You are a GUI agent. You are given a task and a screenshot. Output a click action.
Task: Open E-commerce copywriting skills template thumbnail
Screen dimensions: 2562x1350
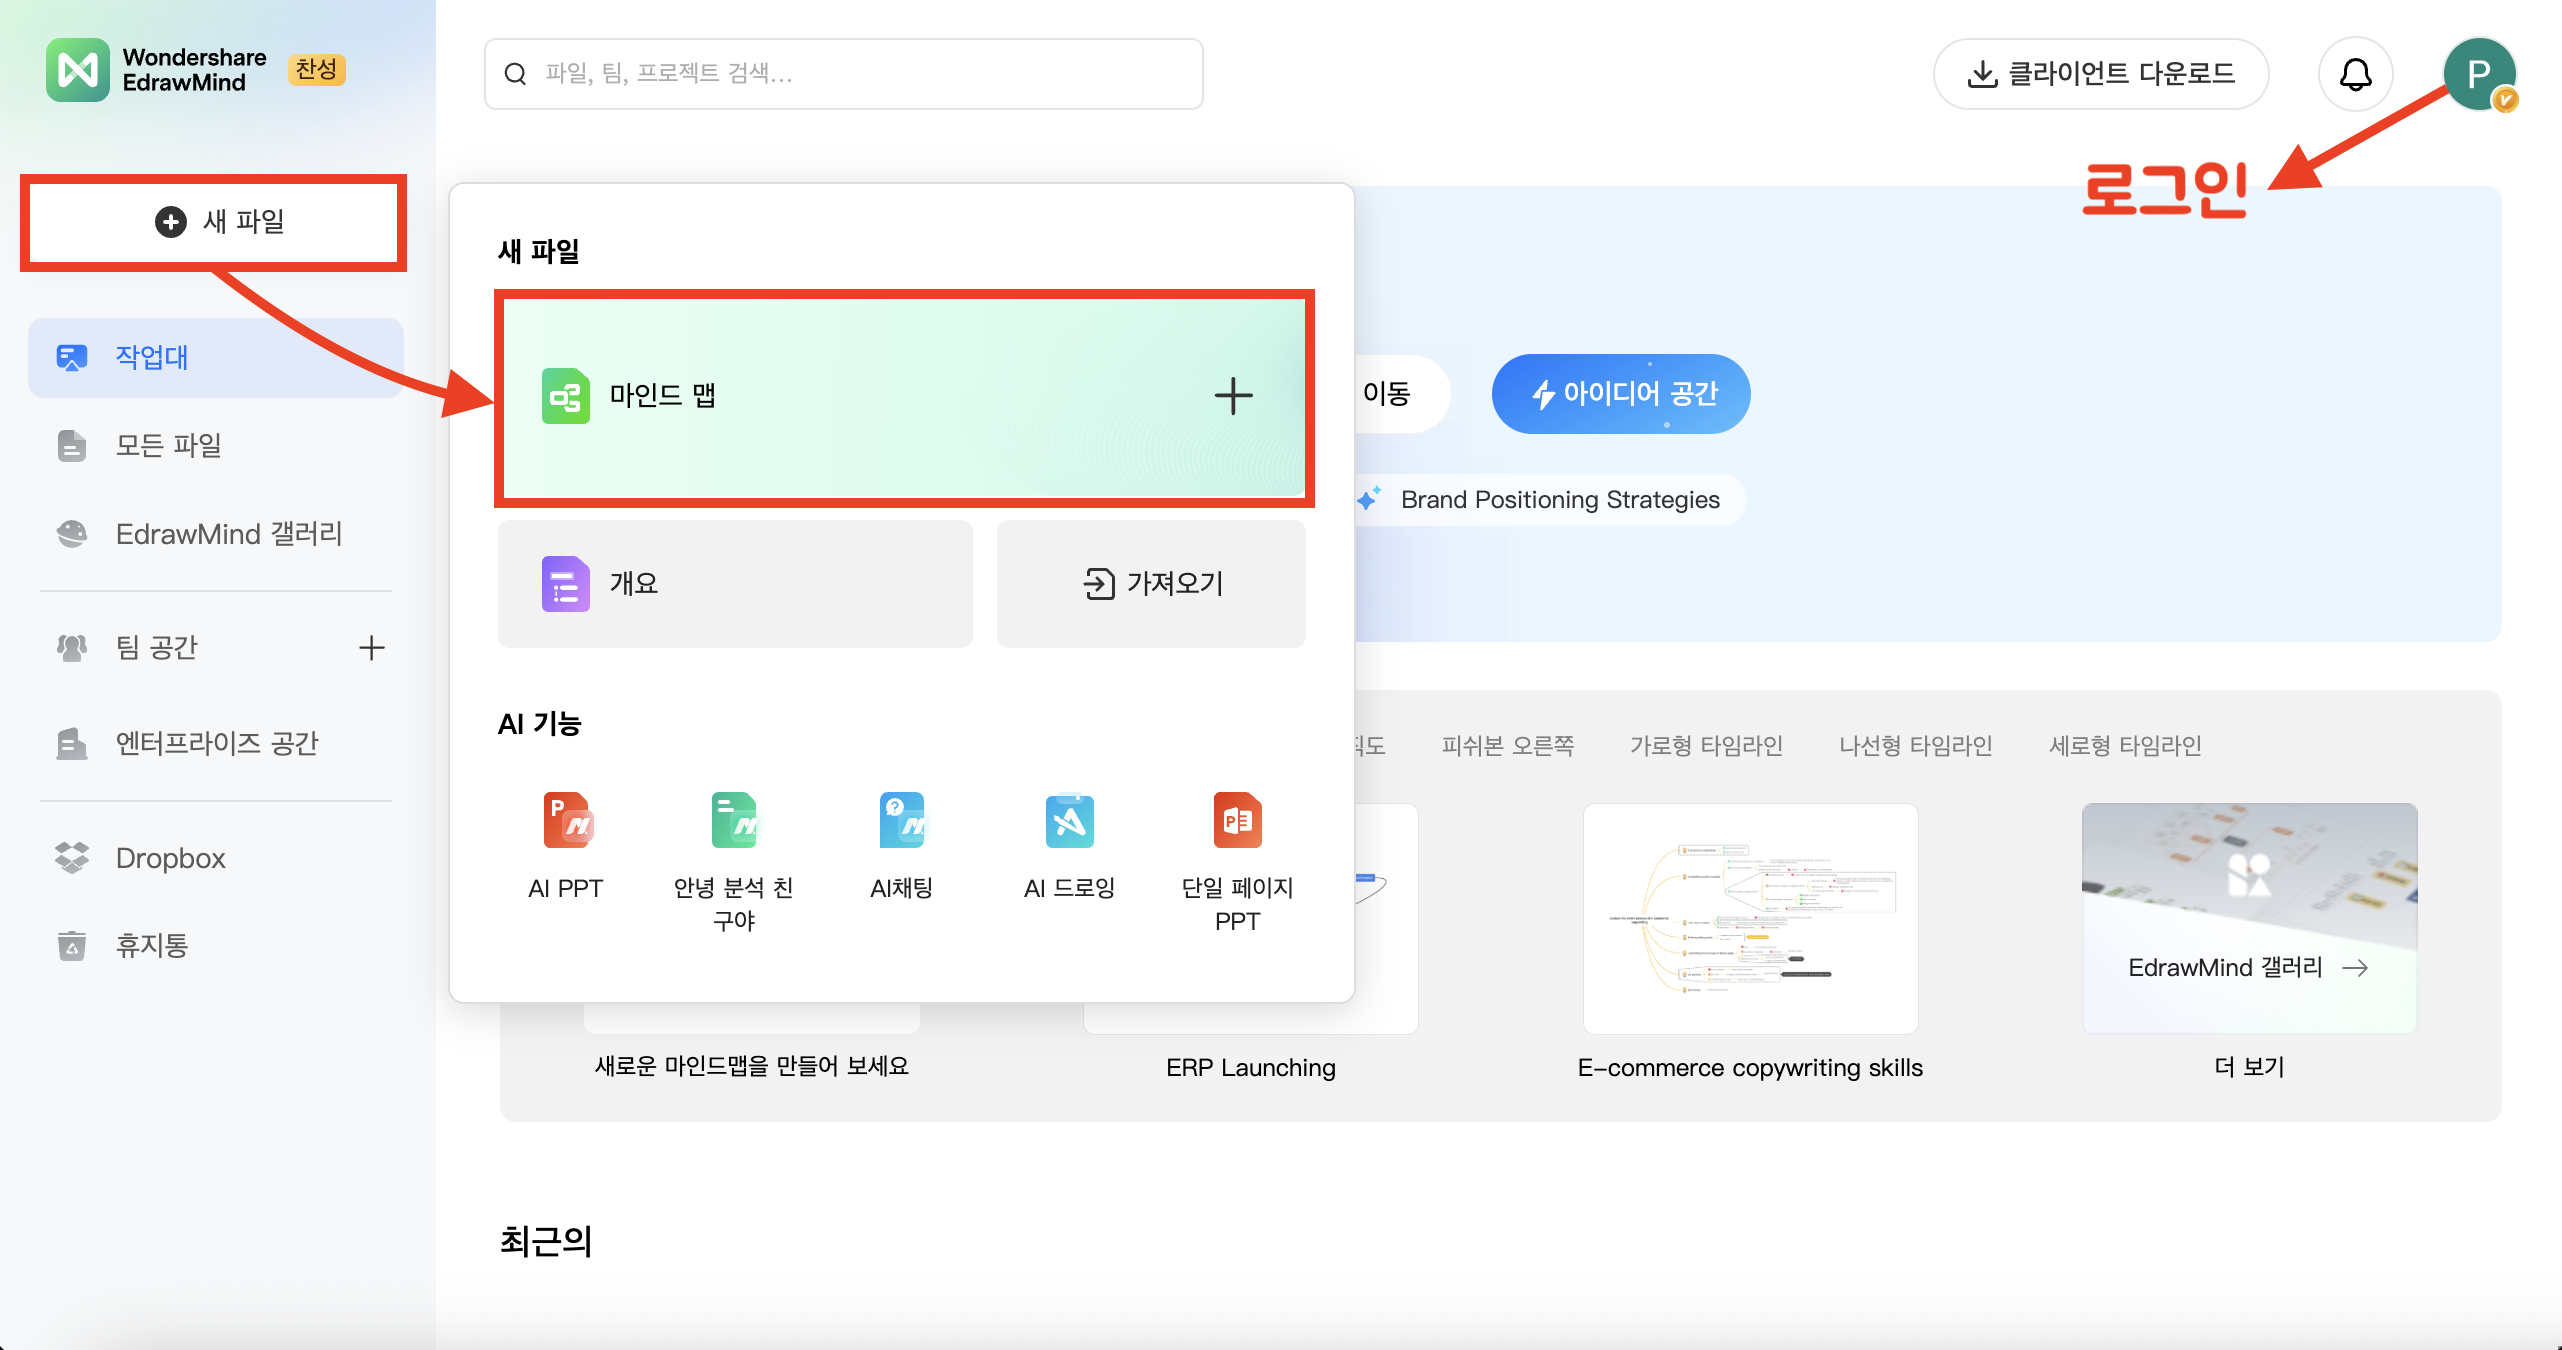point(1750,918)
